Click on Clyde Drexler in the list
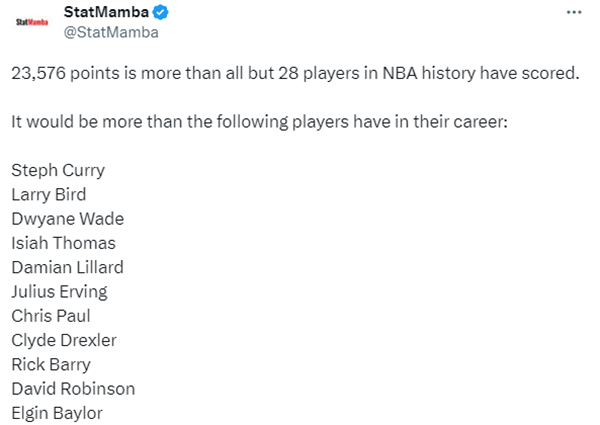This screenshot has width=600, height=425. click(x=64, y=340)
